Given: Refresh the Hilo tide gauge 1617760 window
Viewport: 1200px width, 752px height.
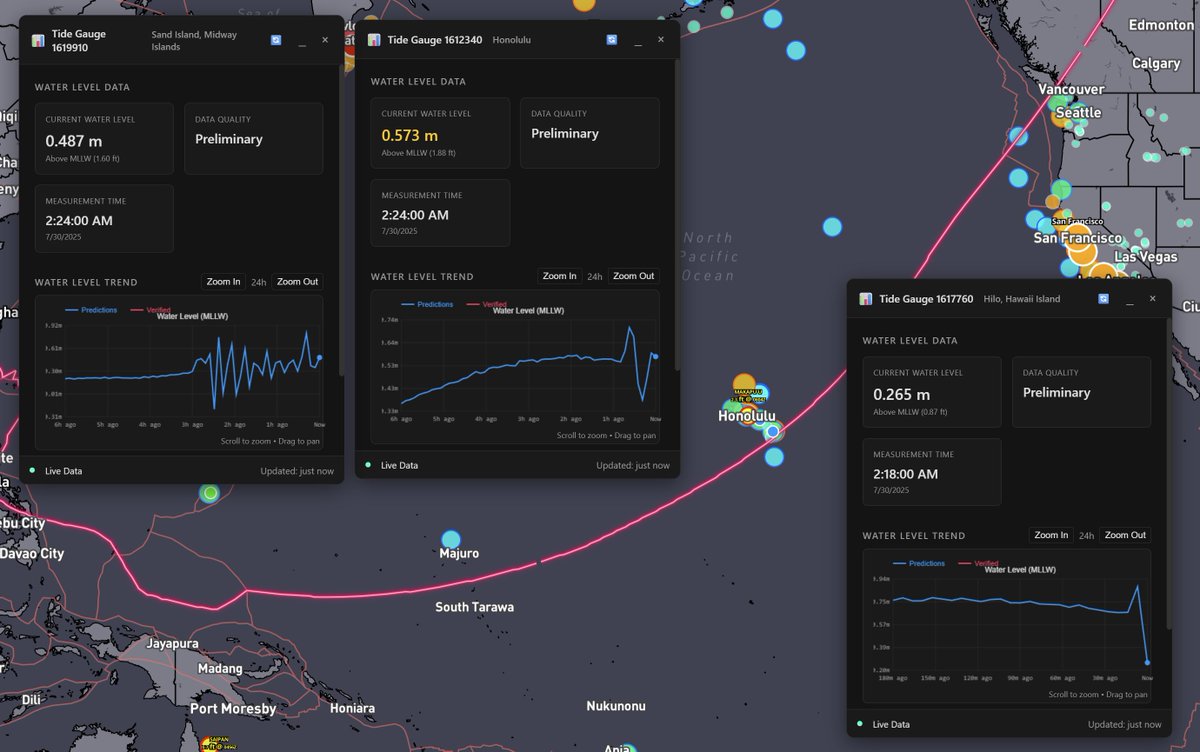Looking at the screenshot, I should pyautogui.click(x=1104, y=299).
